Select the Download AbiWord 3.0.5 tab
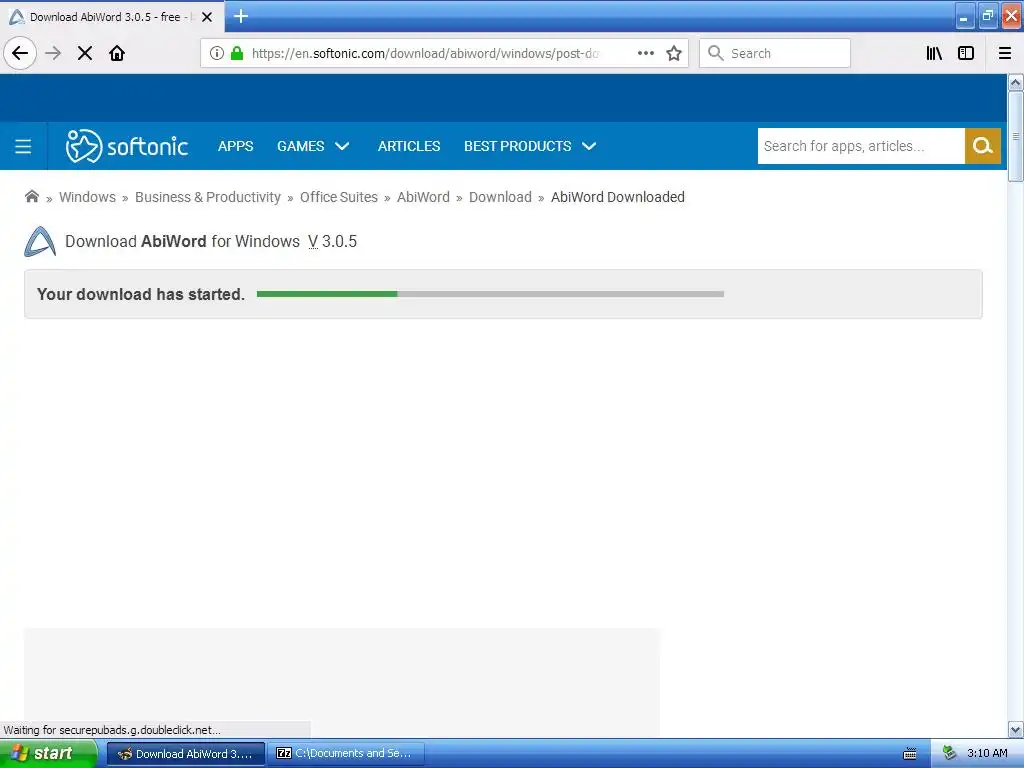Screen dimensions: 1024x768 [112, 17]
